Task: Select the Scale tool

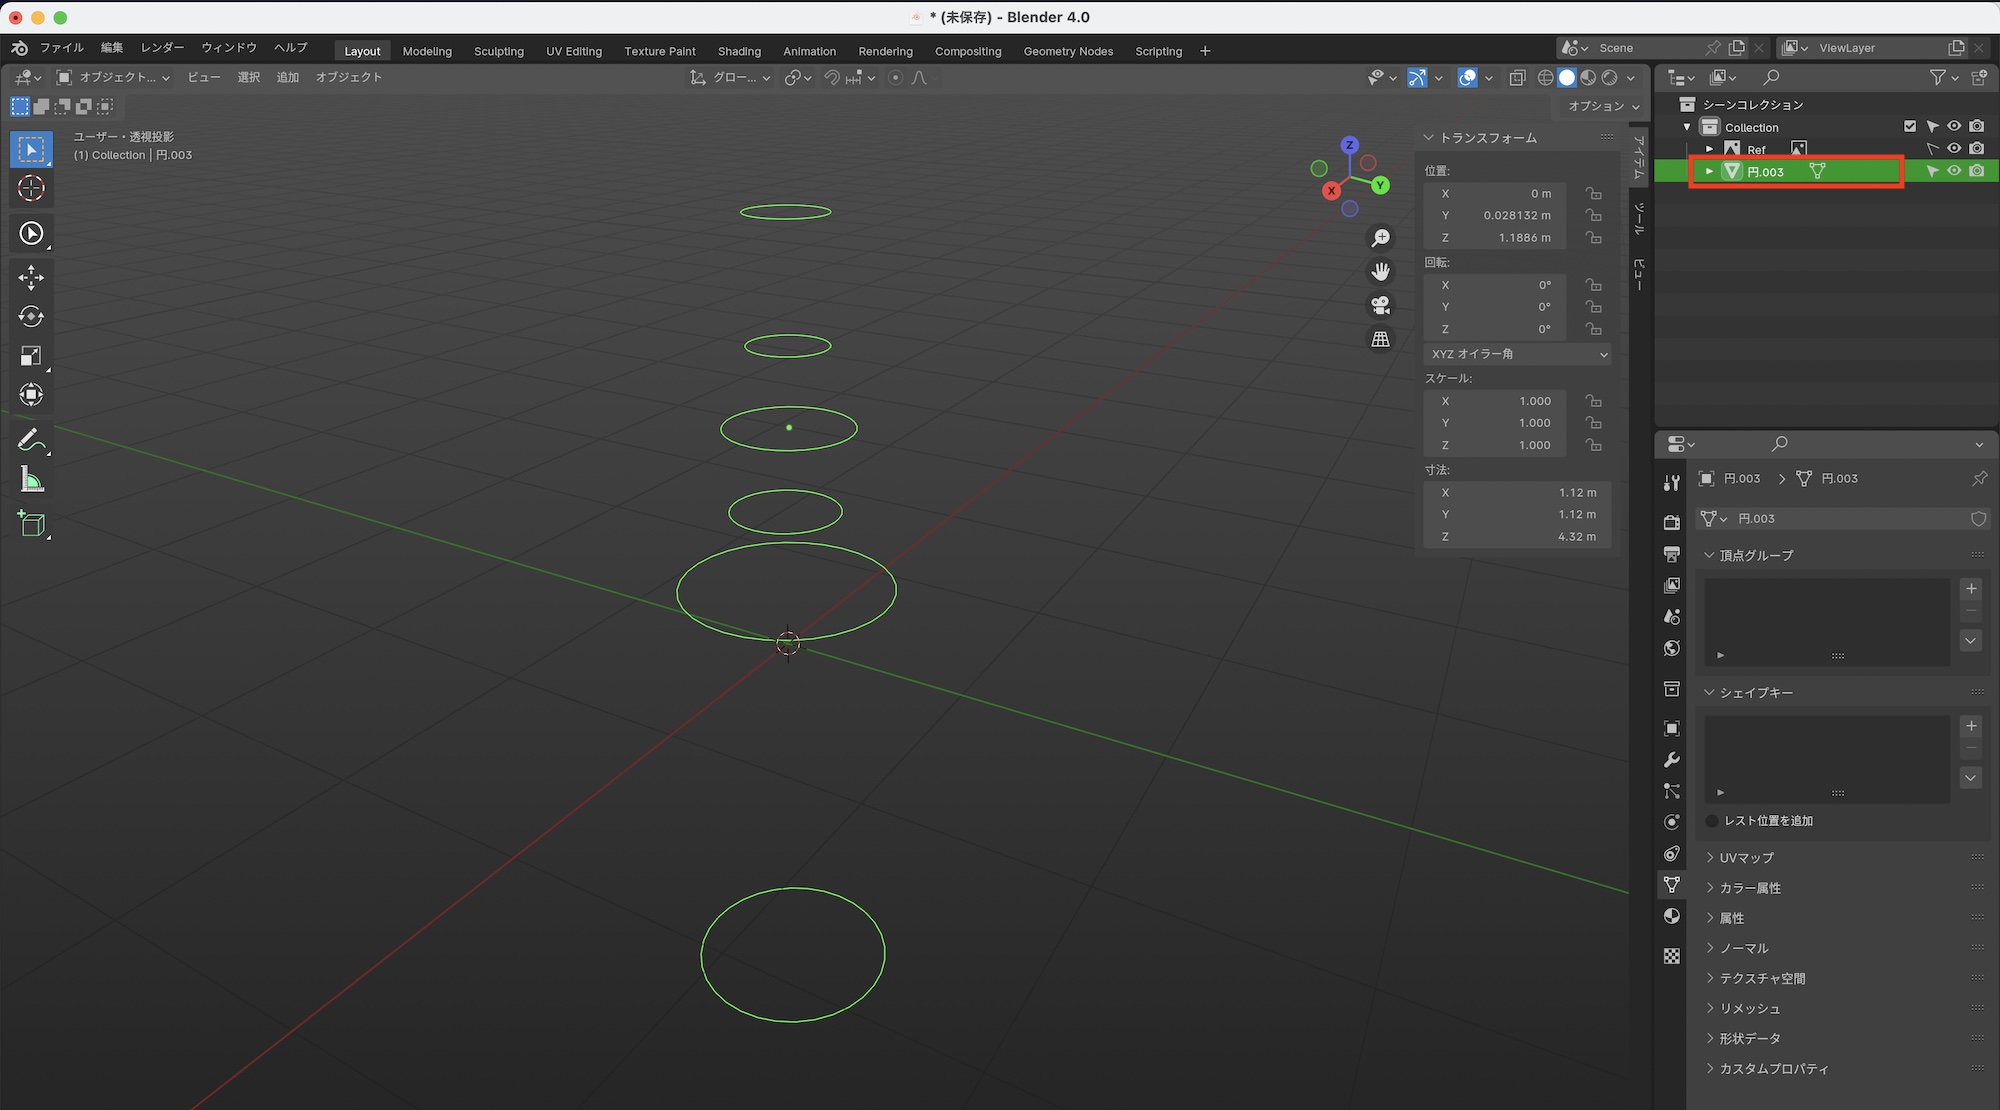Action: [x=31, y=356]
